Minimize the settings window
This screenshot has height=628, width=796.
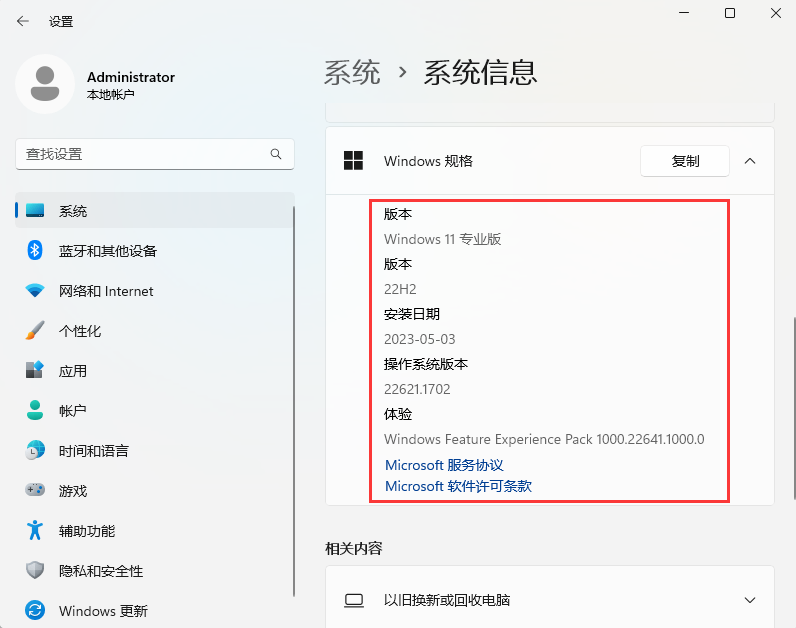(684, 13)
